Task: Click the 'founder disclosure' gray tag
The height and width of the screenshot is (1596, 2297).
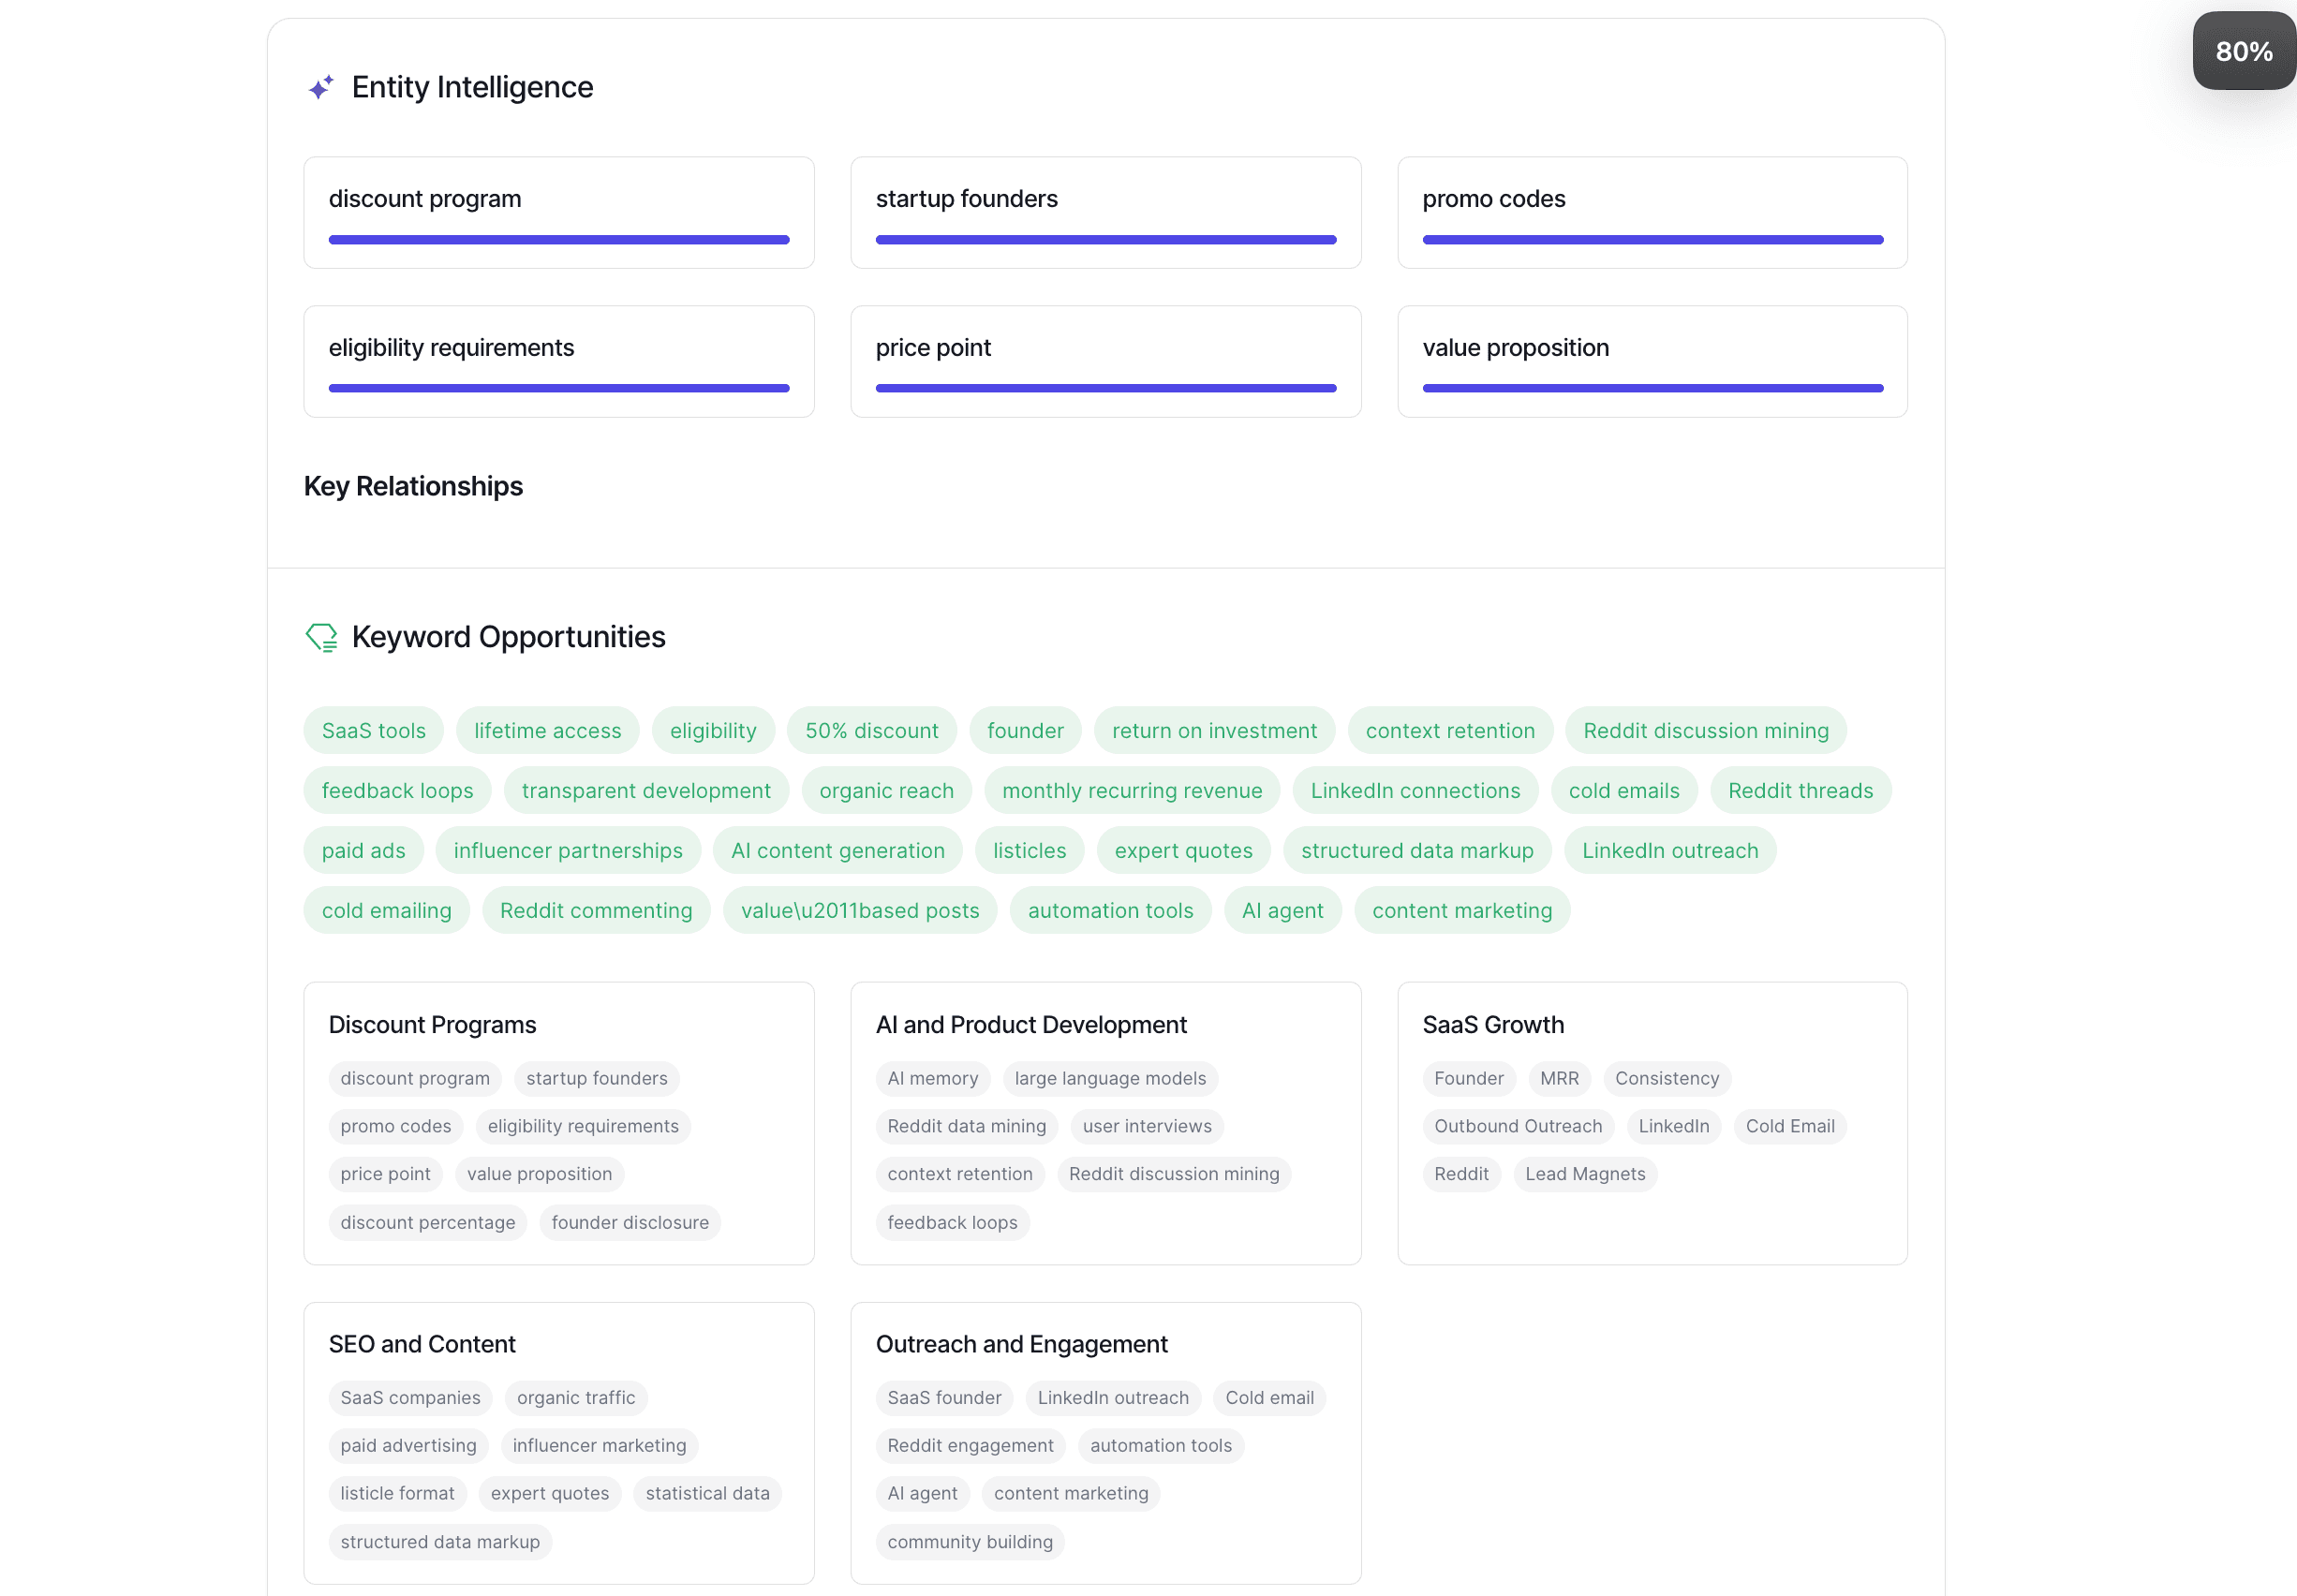Action: [x=629, y=1223]
